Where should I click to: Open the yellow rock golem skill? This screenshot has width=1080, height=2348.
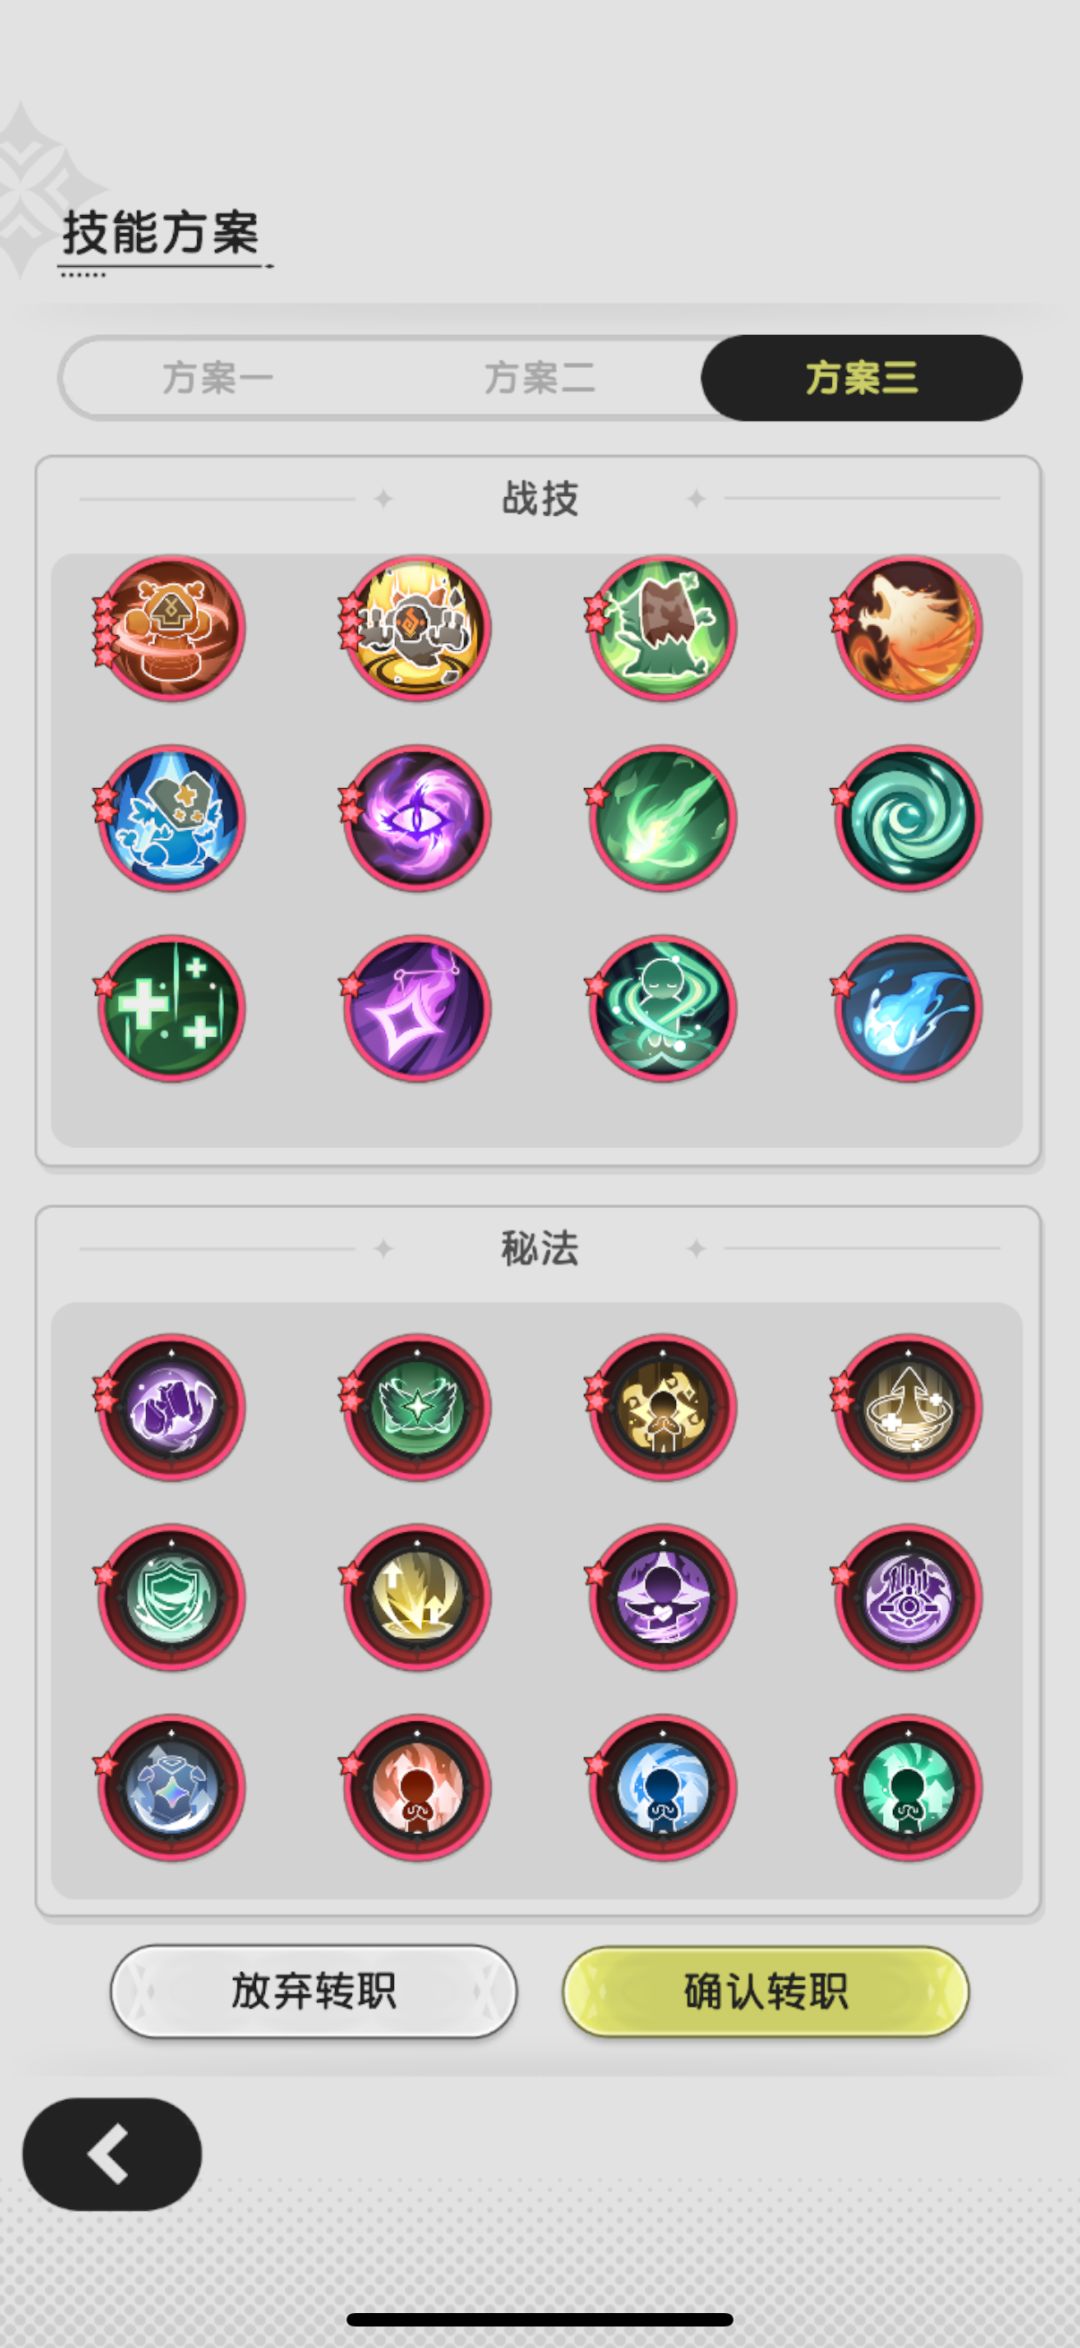click(417, 628)
